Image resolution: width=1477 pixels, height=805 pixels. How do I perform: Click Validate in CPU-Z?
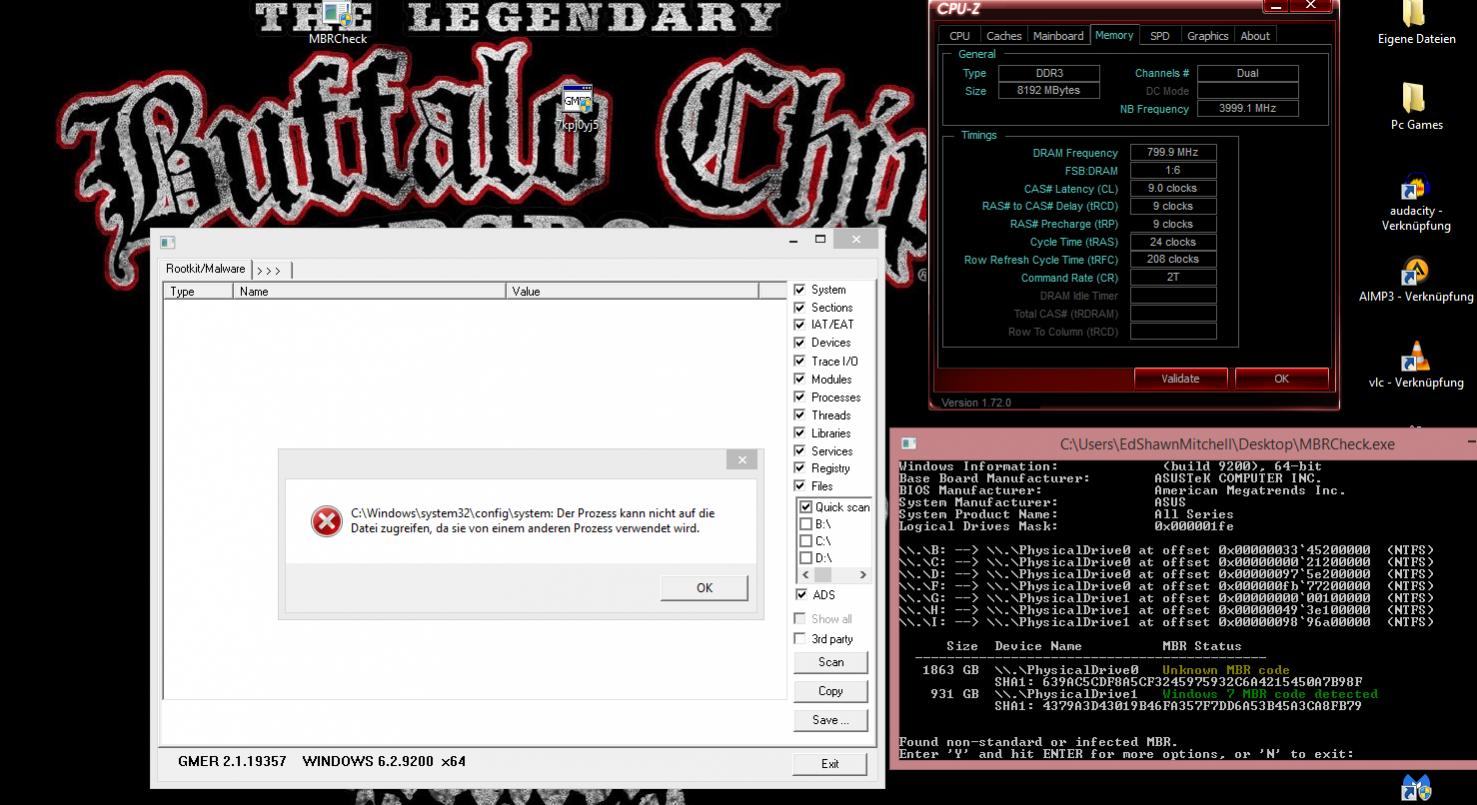(x=1180, y=379)
